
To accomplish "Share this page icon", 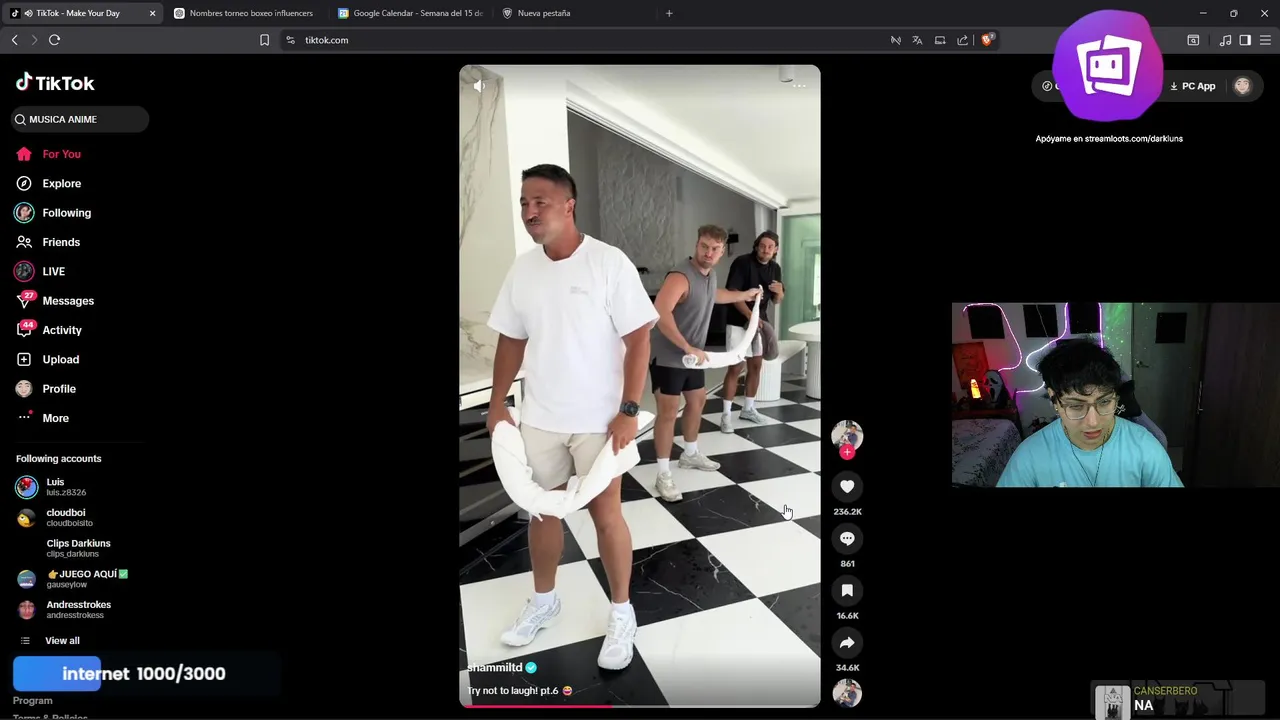I will tap(962, 40).
